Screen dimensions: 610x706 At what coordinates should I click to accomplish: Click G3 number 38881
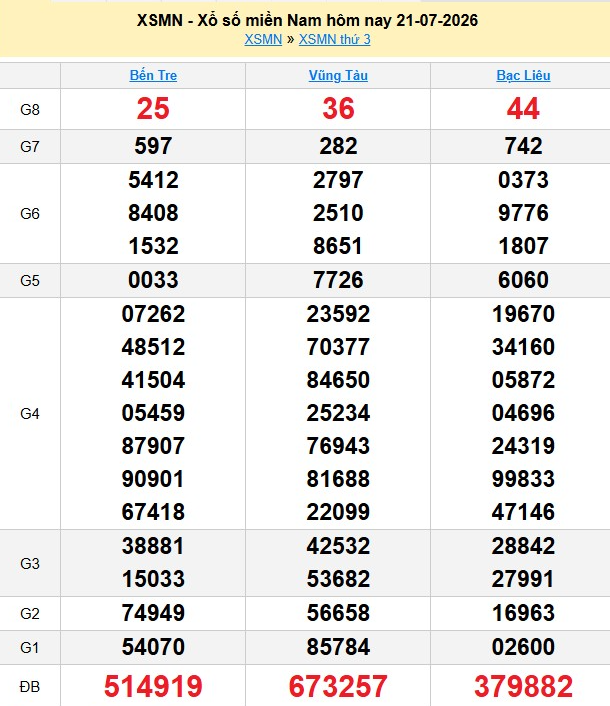coord(153,546)
